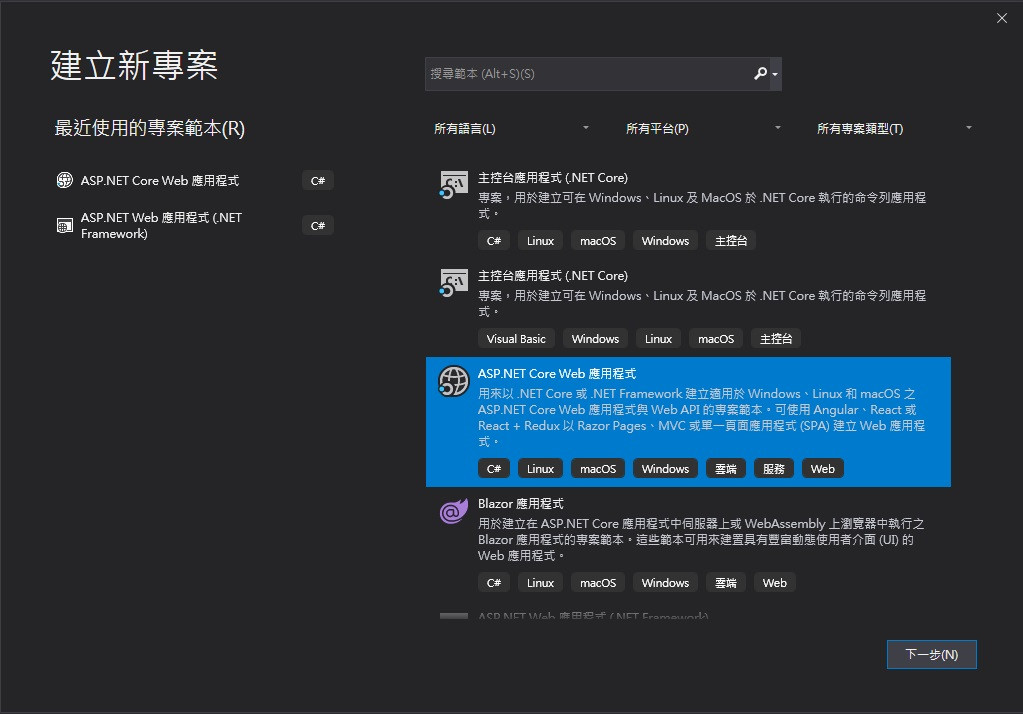
Task: Click the C# console template description text
Action: 701,206
